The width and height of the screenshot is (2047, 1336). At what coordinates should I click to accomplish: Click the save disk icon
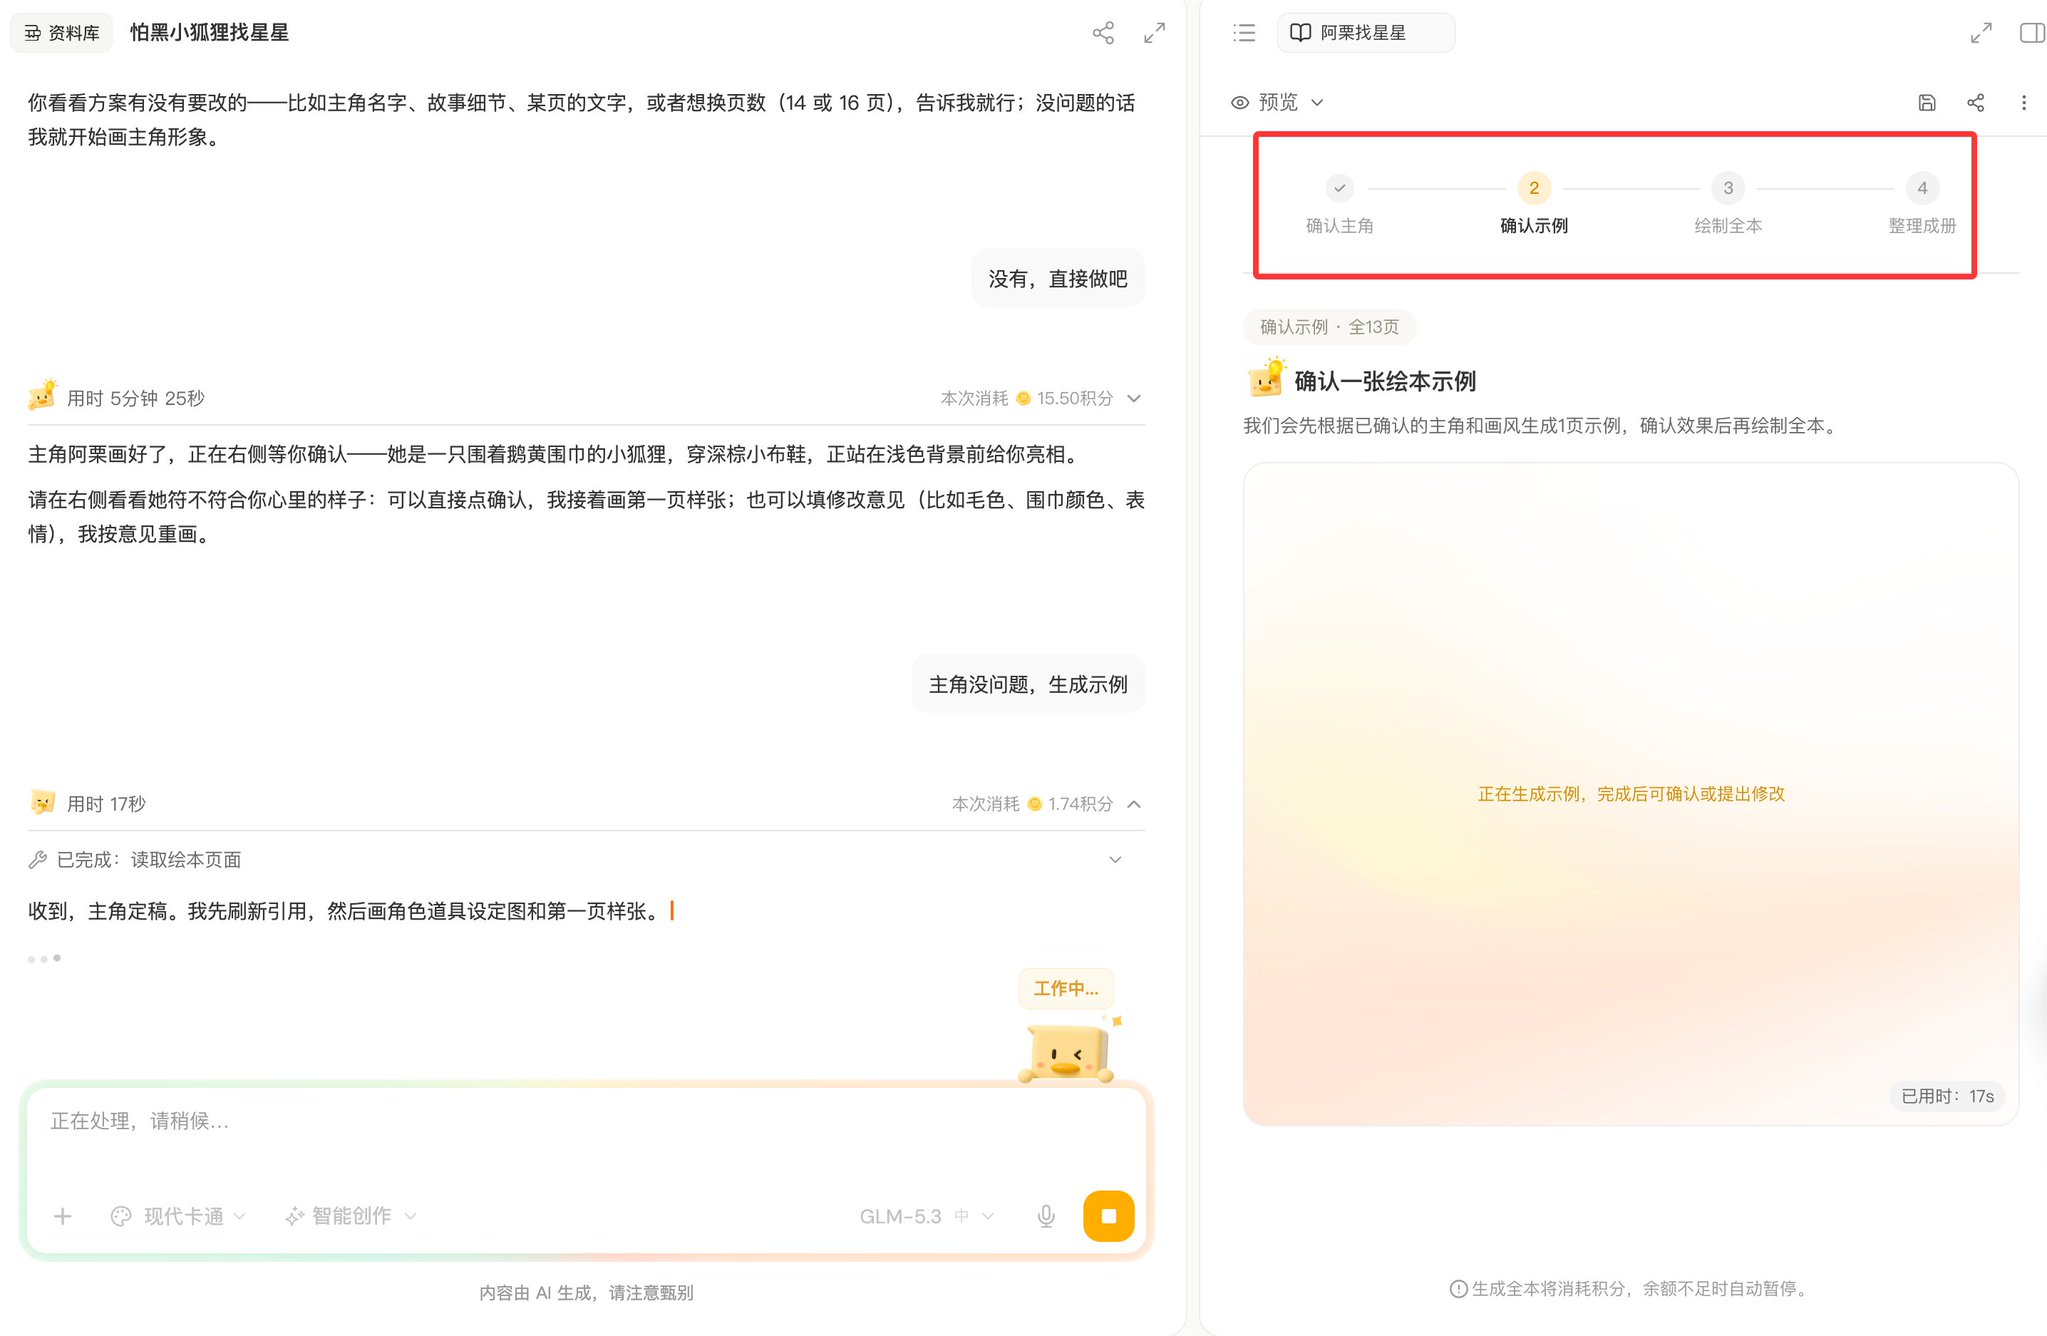1926,102
